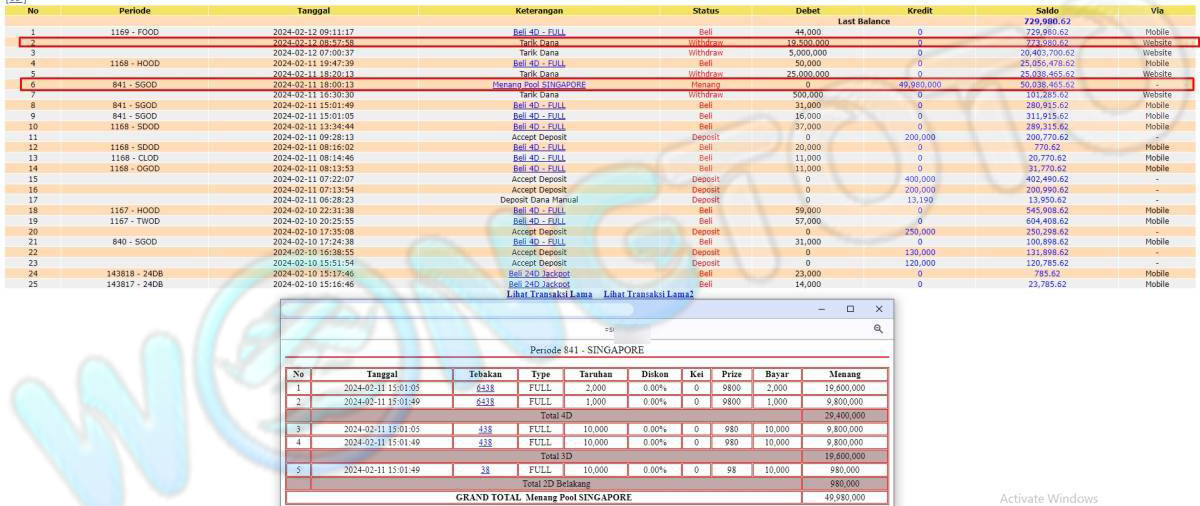1200x506 pixels.
Task: Click tebakan 38 in popup row 5
Action: coord(485,468)
